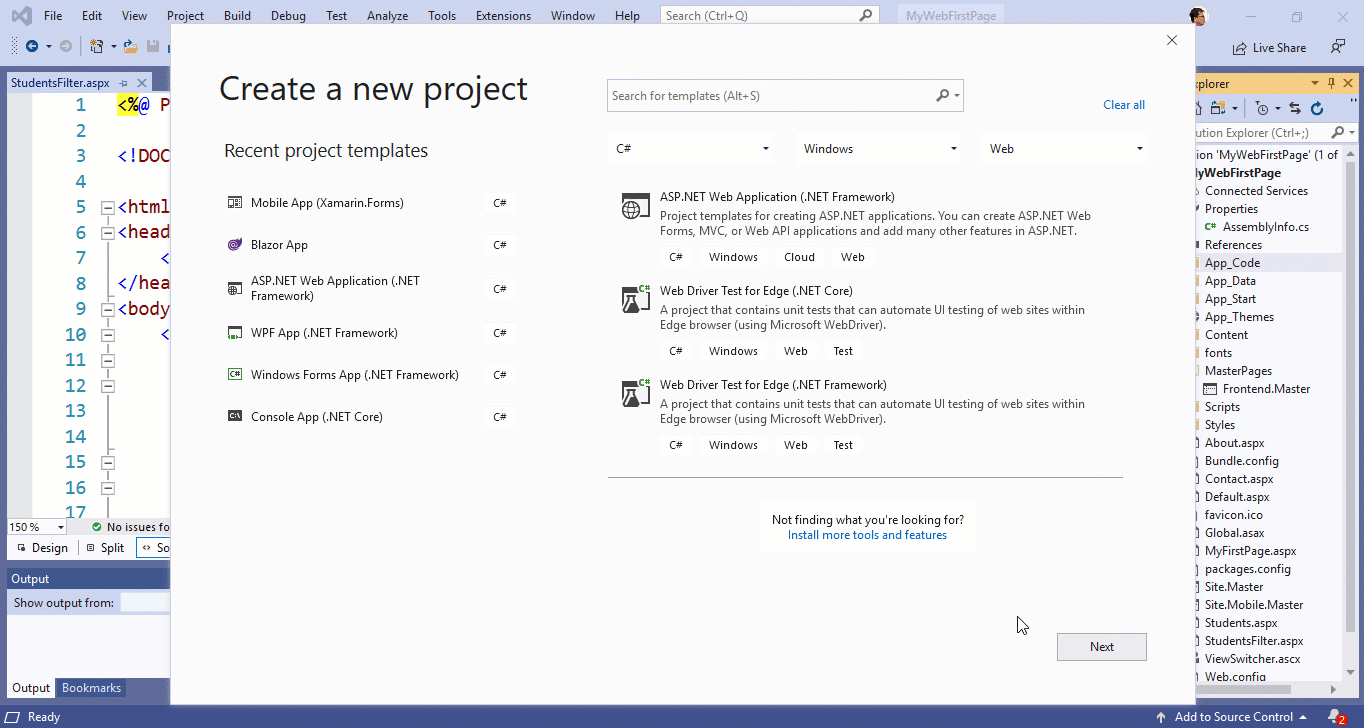This screenshot has height=728, width=1364.
Task: Toggle the Solution Explorer auto-hide pin
Action: [x=1331, y=84]
